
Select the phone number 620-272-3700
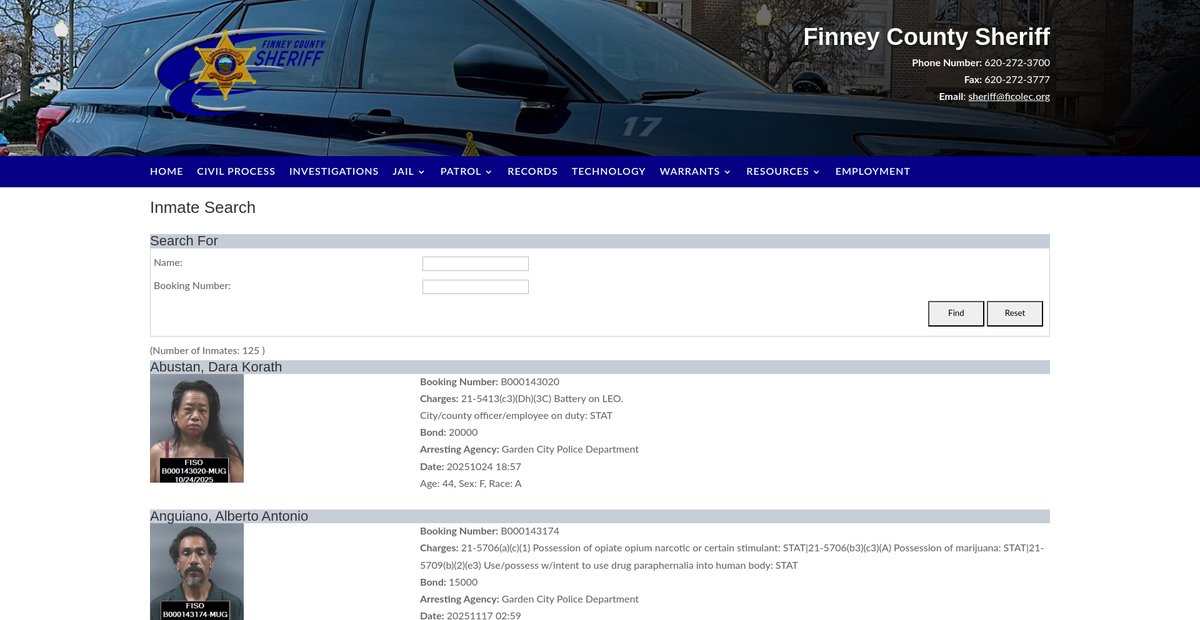(1017, 63)
